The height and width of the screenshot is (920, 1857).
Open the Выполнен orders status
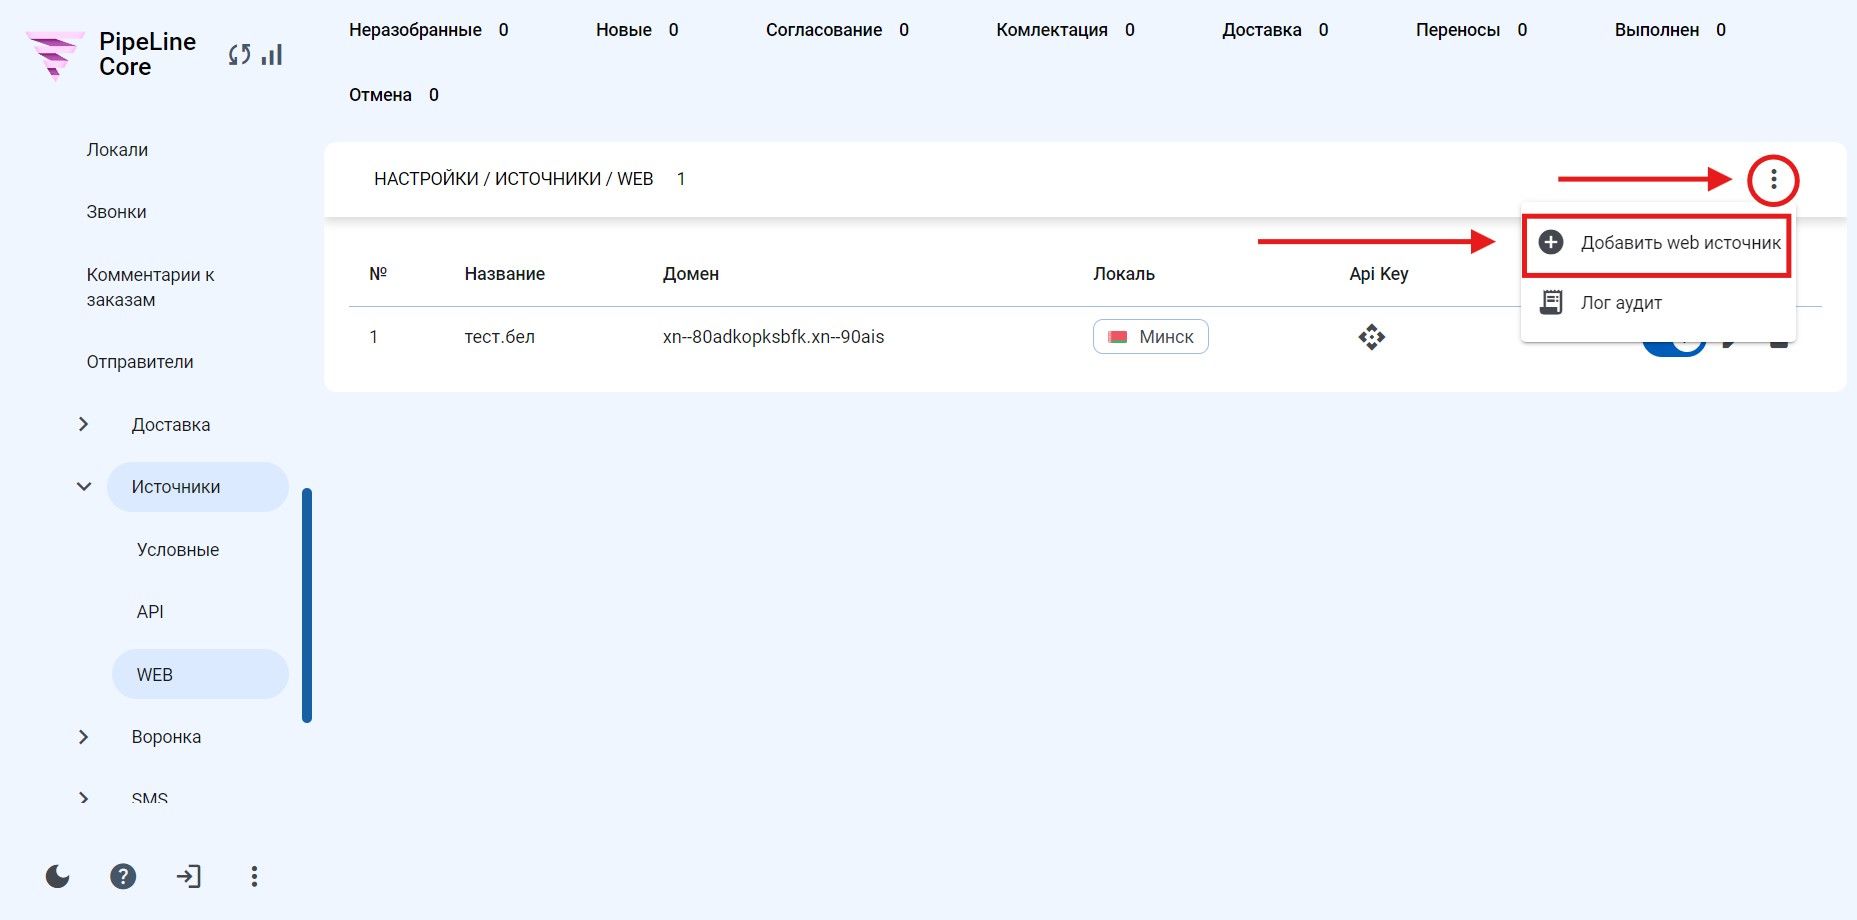(1670, 30)
